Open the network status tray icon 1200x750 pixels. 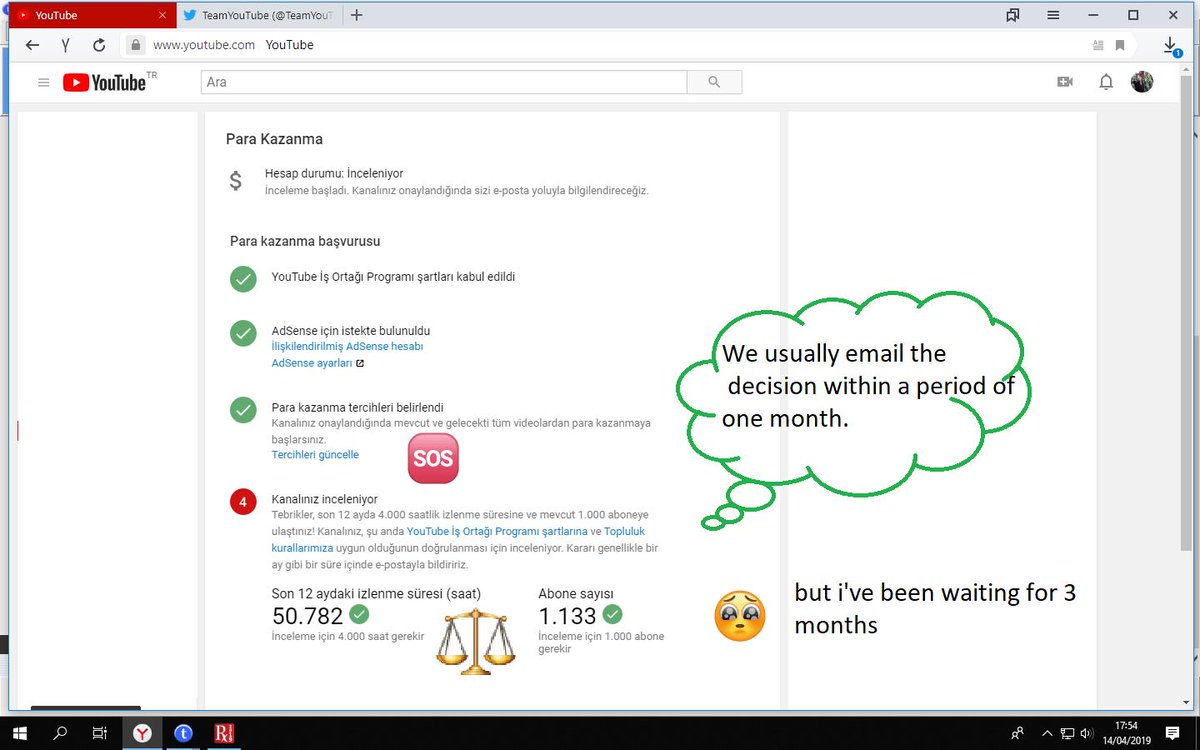[1068, 733]
